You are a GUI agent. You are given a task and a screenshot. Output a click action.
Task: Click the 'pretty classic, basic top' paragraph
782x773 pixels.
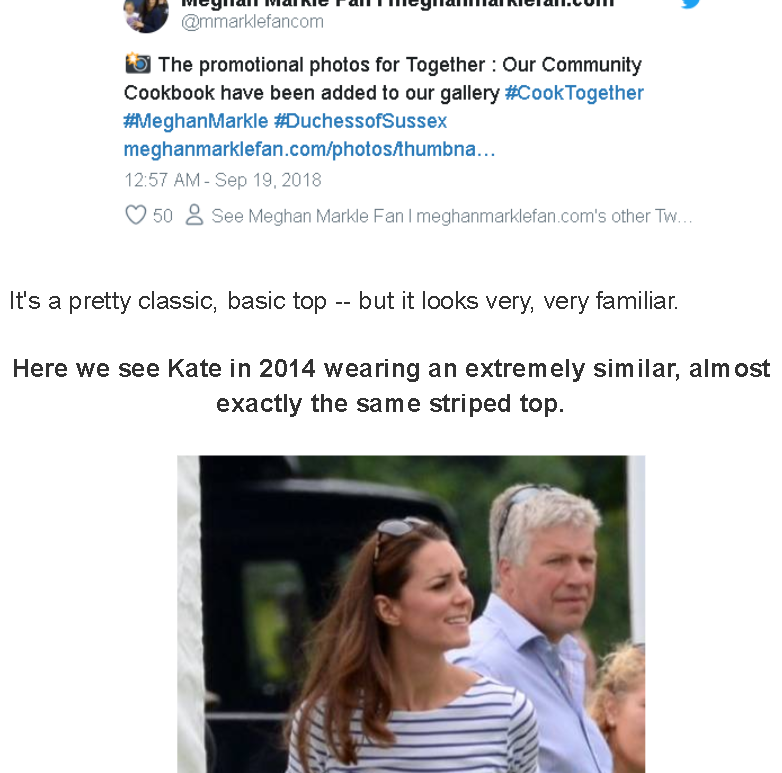coord(344,301)
